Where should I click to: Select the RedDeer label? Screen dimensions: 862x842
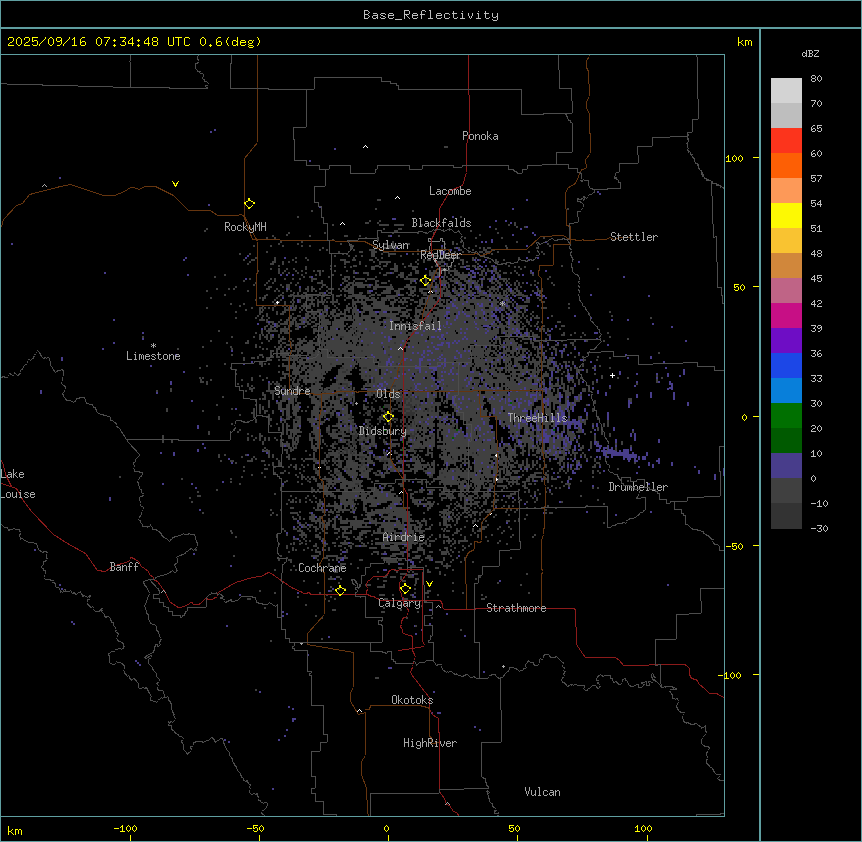pos(440,255)
